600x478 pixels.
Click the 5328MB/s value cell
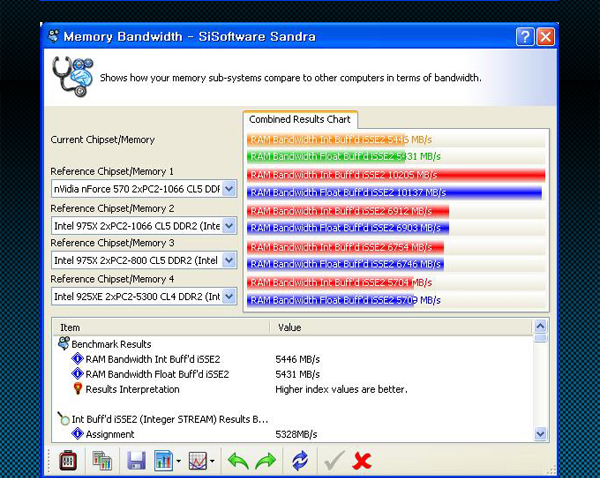[296, 435]
